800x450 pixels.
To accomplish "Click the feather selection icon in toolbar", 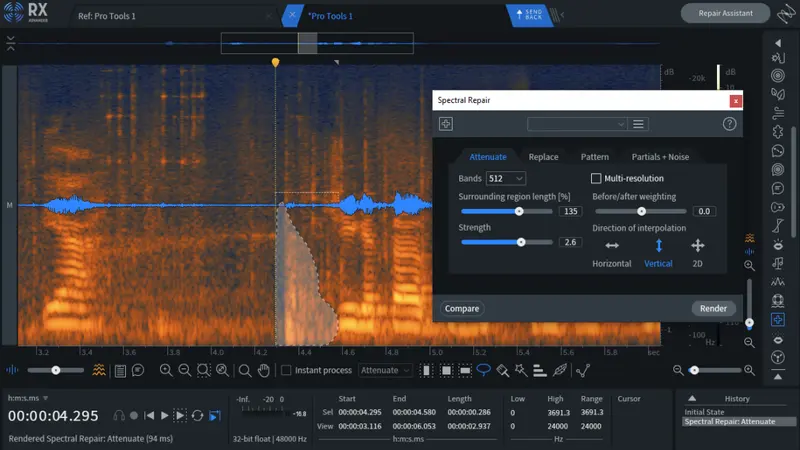I will (560, 370).
